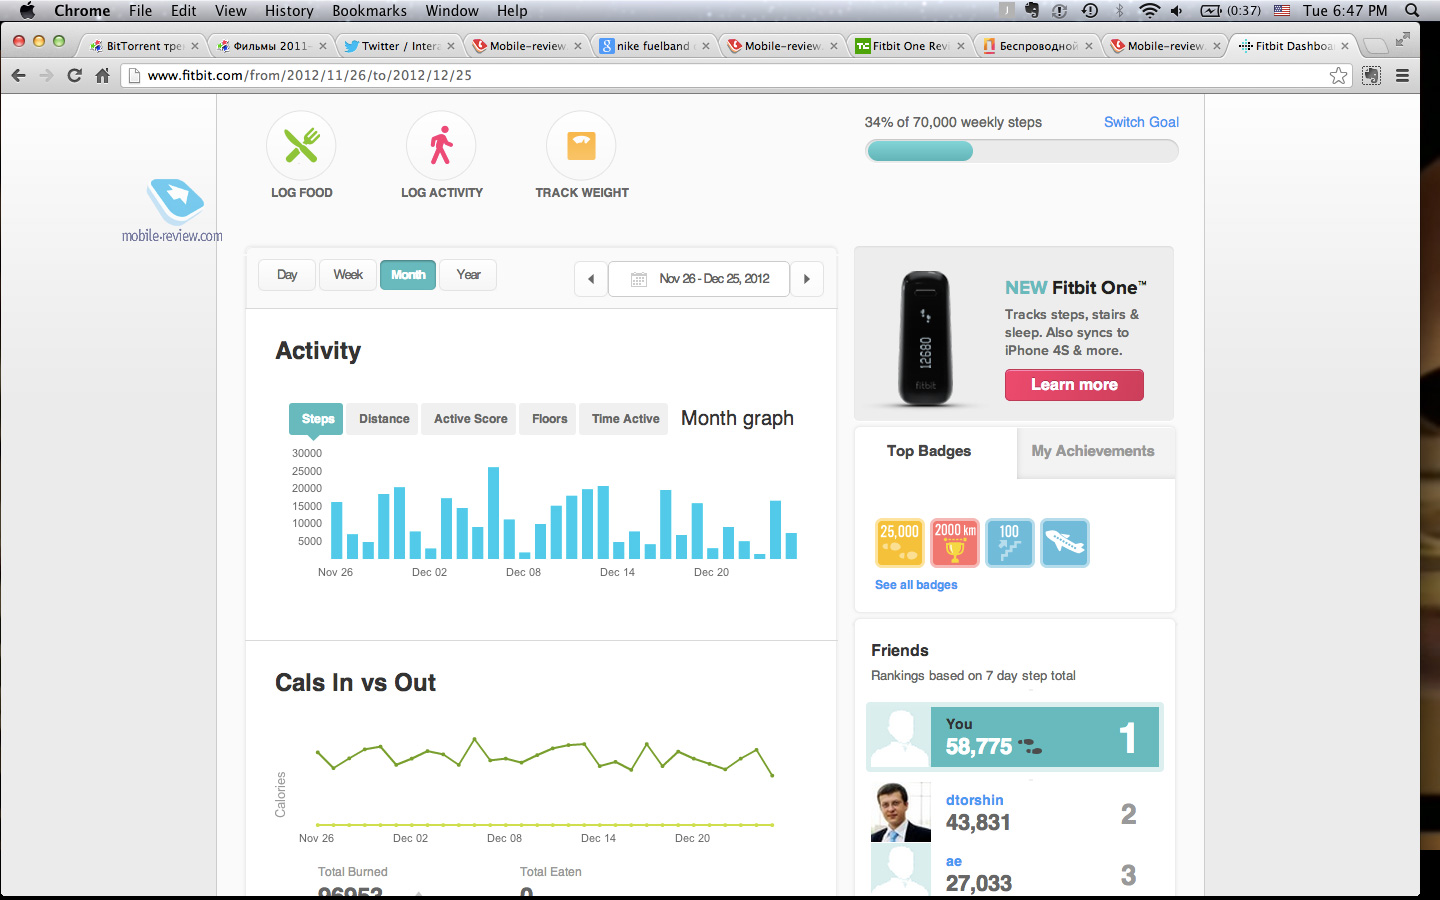Show the Time Active graph

(x=625, y=419)
